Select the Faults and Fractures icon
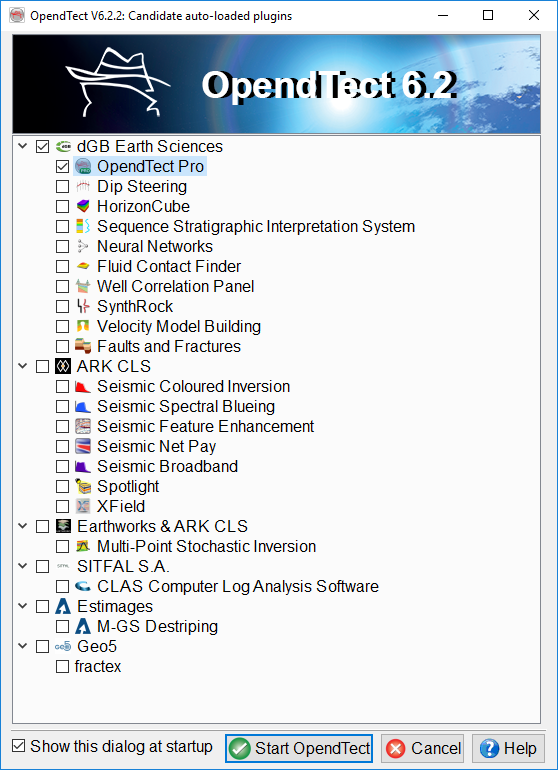Viewport: 558px width, 770px height. 83,347
